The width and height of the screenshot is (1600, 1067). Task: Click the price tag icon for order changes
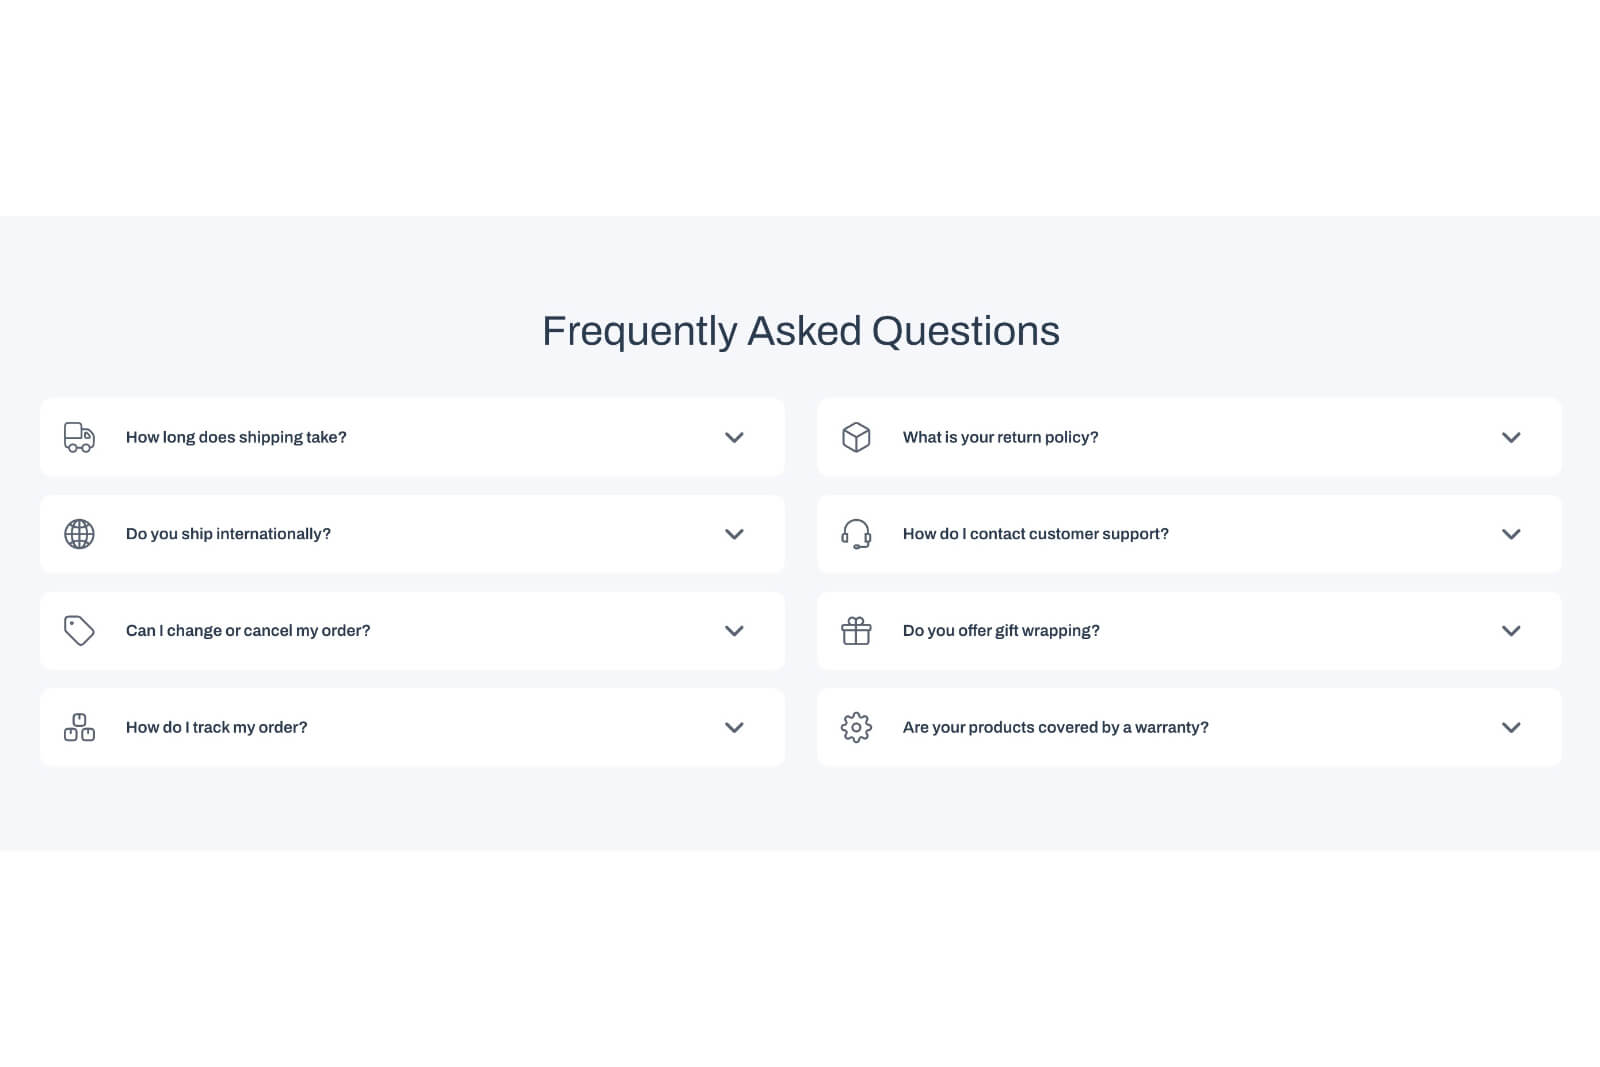point(78,630)
